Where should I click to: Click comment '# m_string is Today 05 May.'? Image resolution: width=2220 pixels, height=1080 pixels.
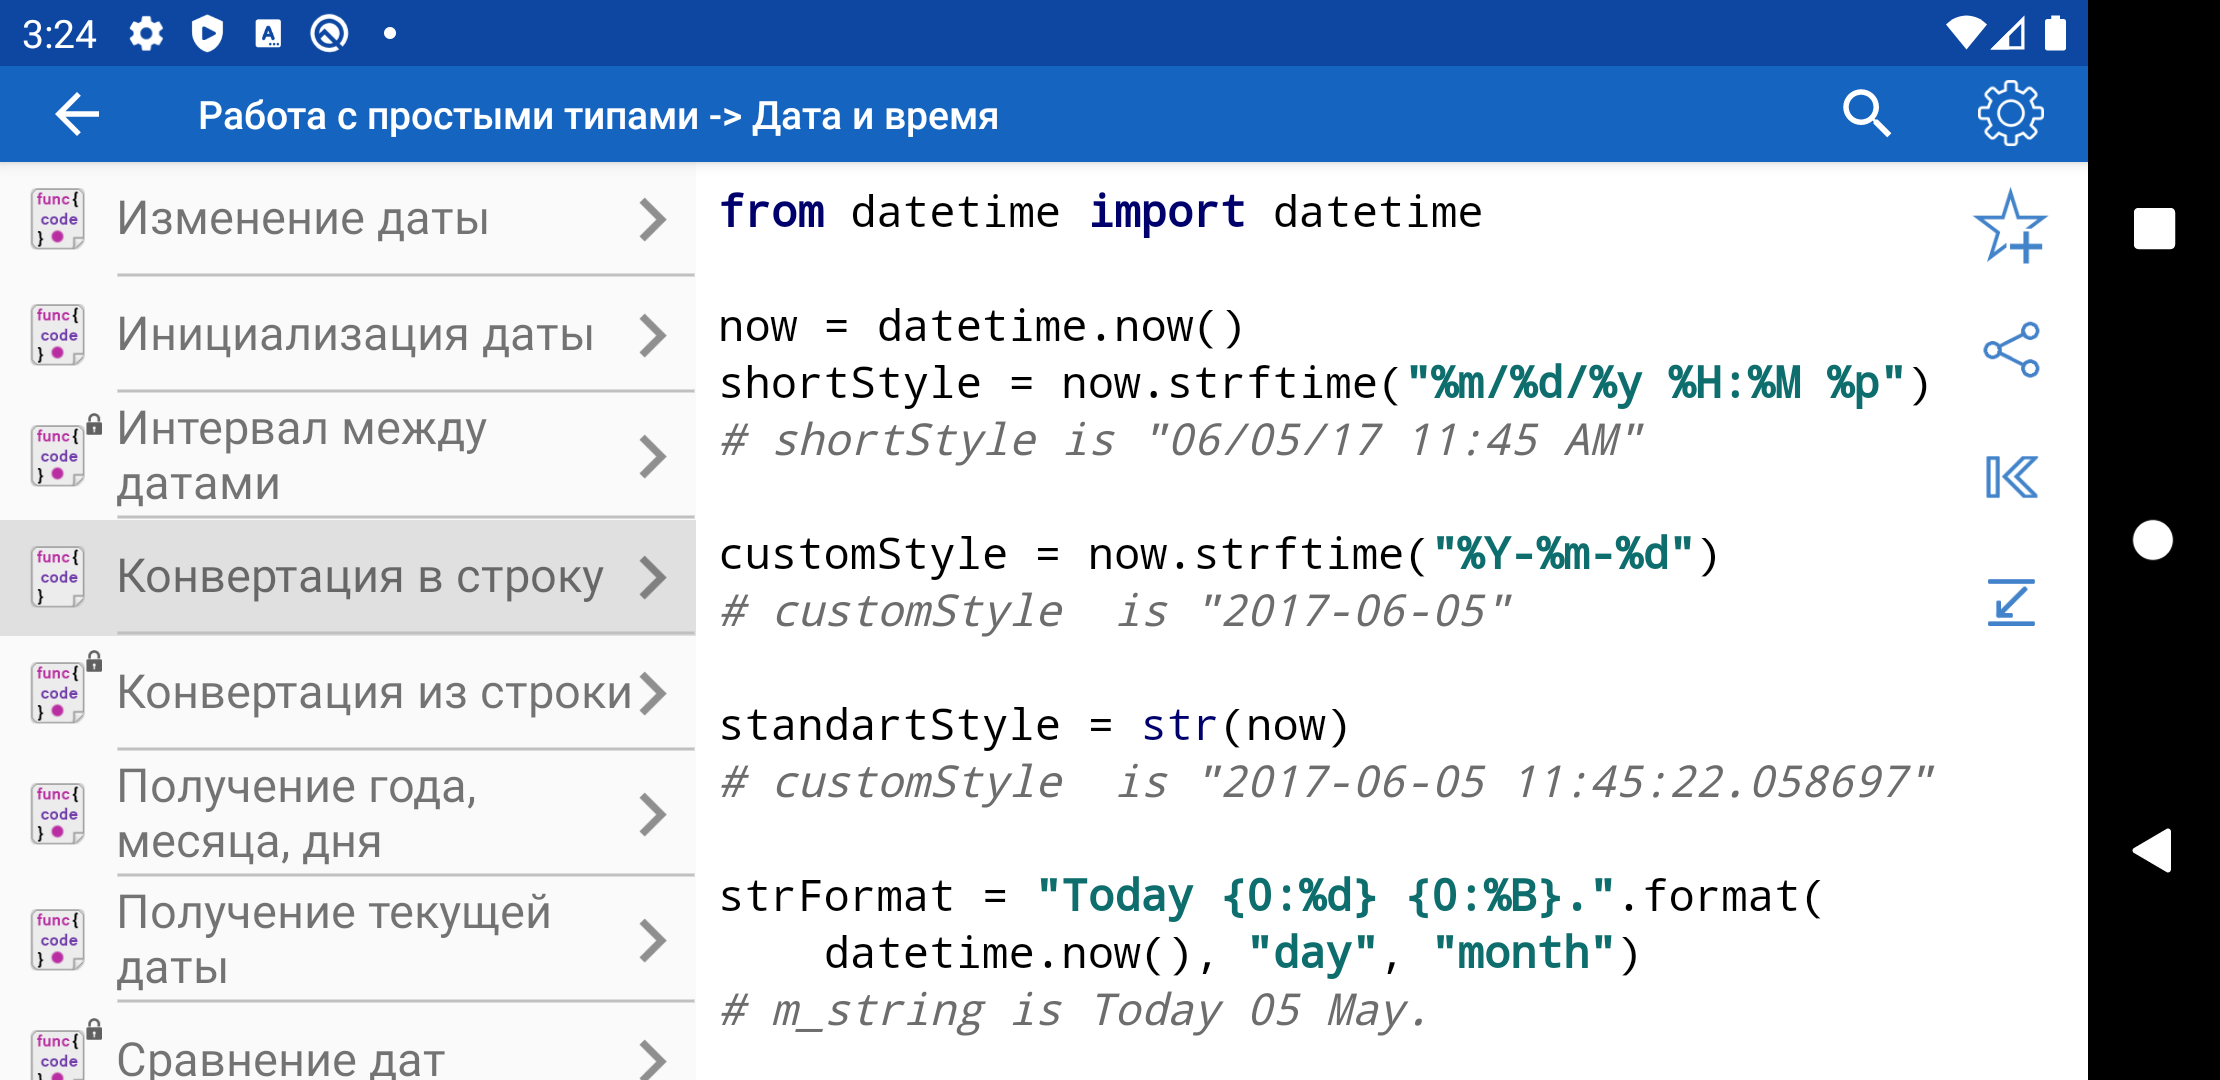click(x=1074, y=1011)
